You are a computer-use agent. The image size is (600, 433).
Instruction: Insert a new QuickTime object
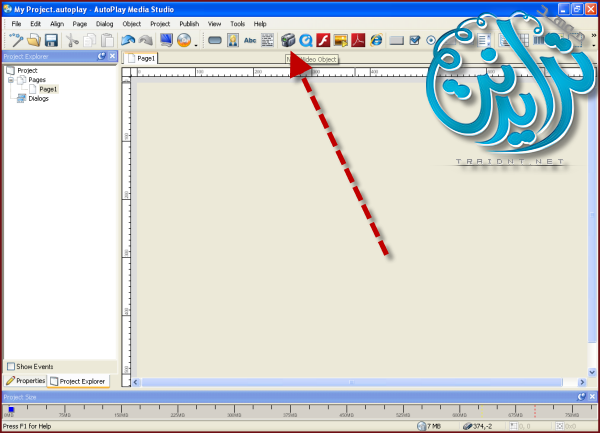(306, 40)
